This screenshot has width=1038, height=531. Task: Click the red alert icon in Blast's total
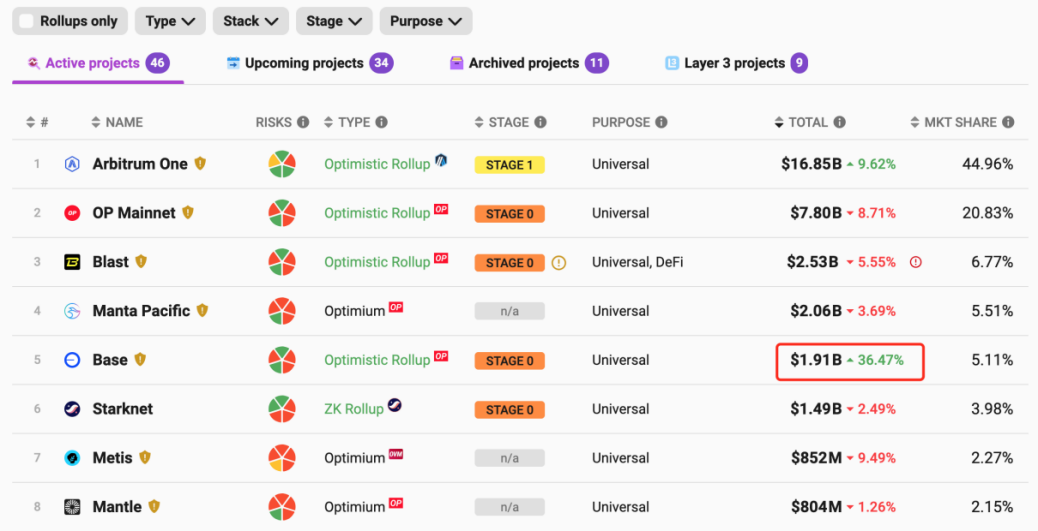[x=916, y=262]
